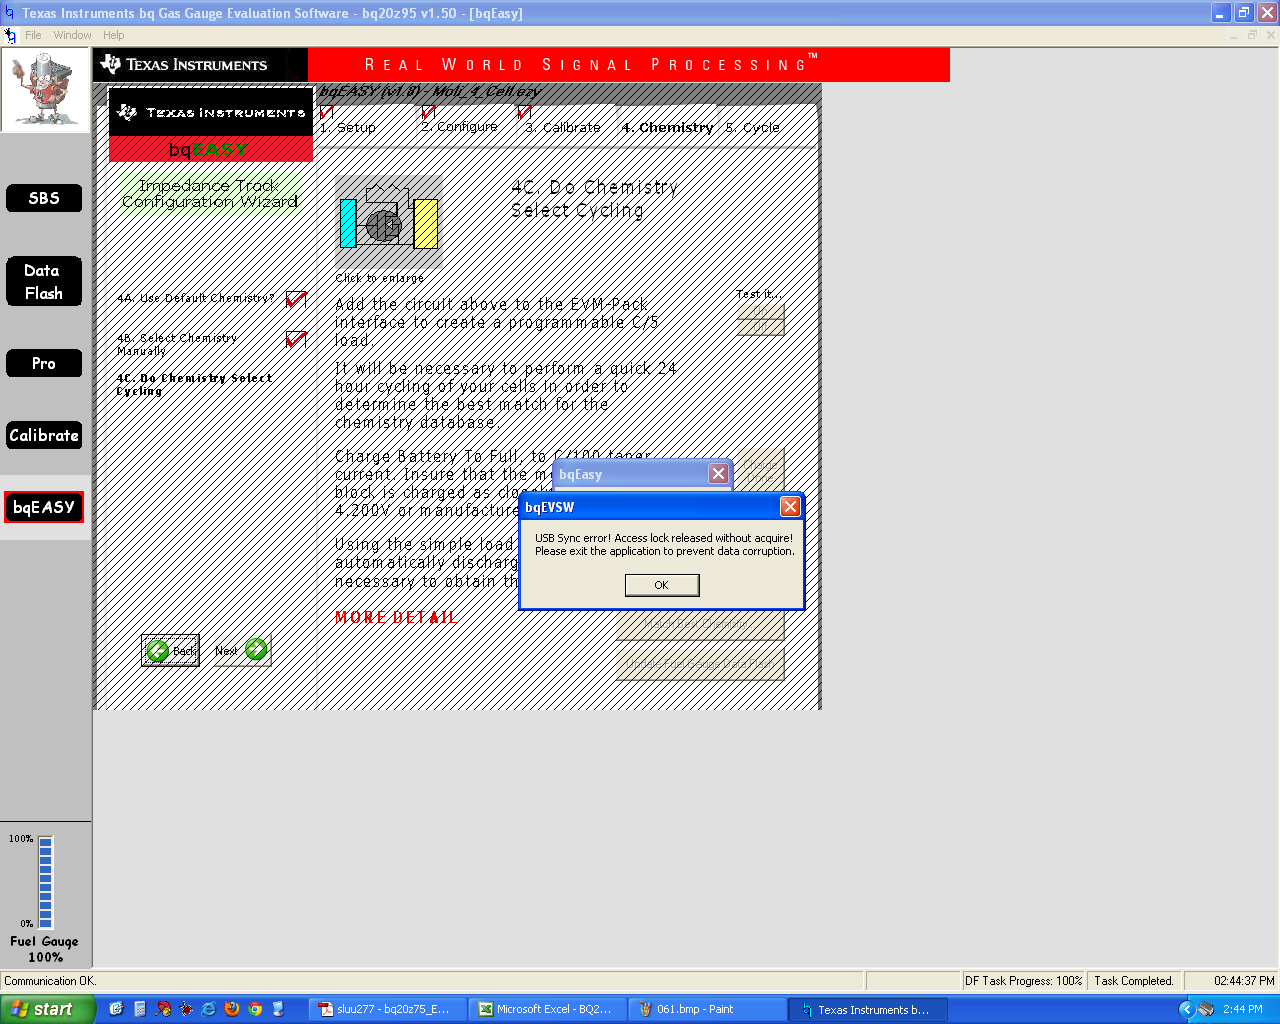Click the taskbar clock showing 2:44 PM
This screenshot has width=1280, height=1024.
click(1242, 1009)
